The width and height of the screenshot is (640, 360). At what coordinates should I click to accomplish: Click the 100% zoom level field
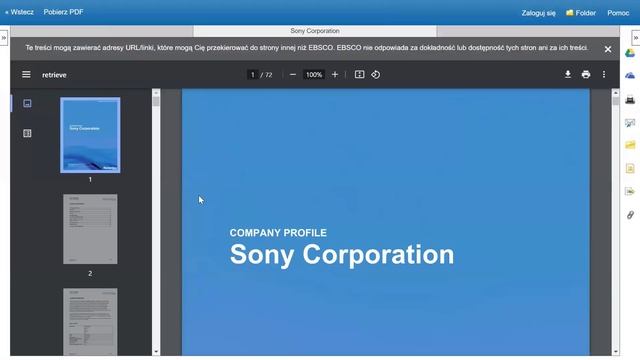[x=314, y=75]
